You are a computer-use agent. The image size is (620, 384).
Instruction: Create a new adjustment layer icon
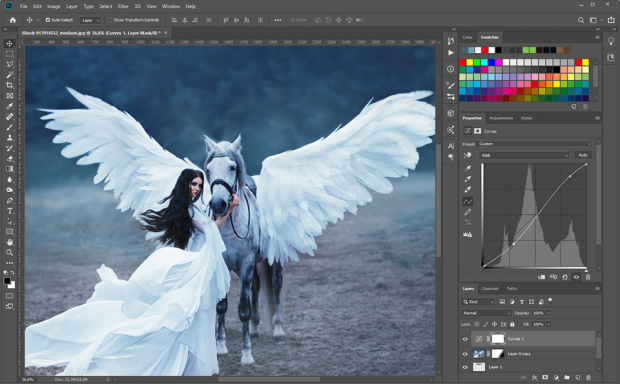[x=556, y=378]
